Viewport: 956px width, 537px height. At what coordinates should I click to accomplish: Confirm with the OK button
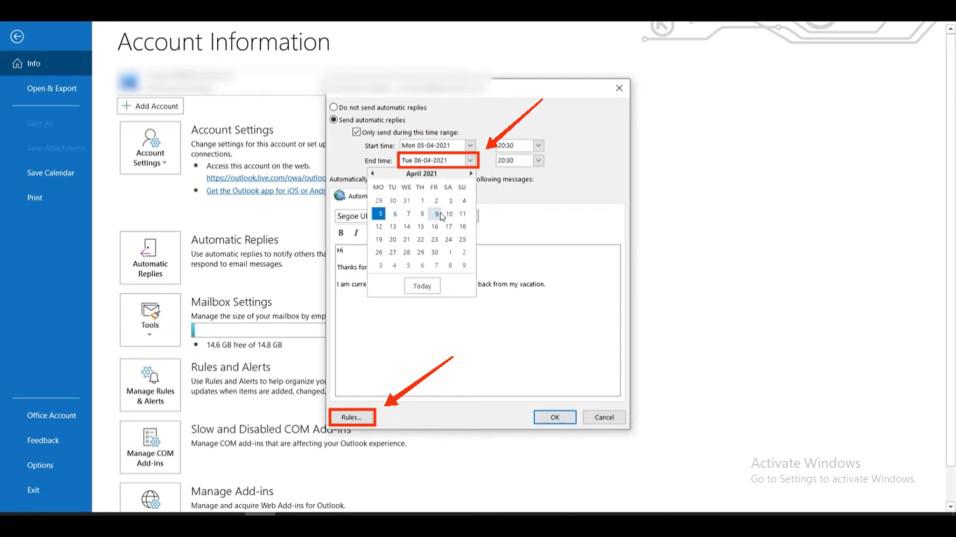tap(555, 418)
